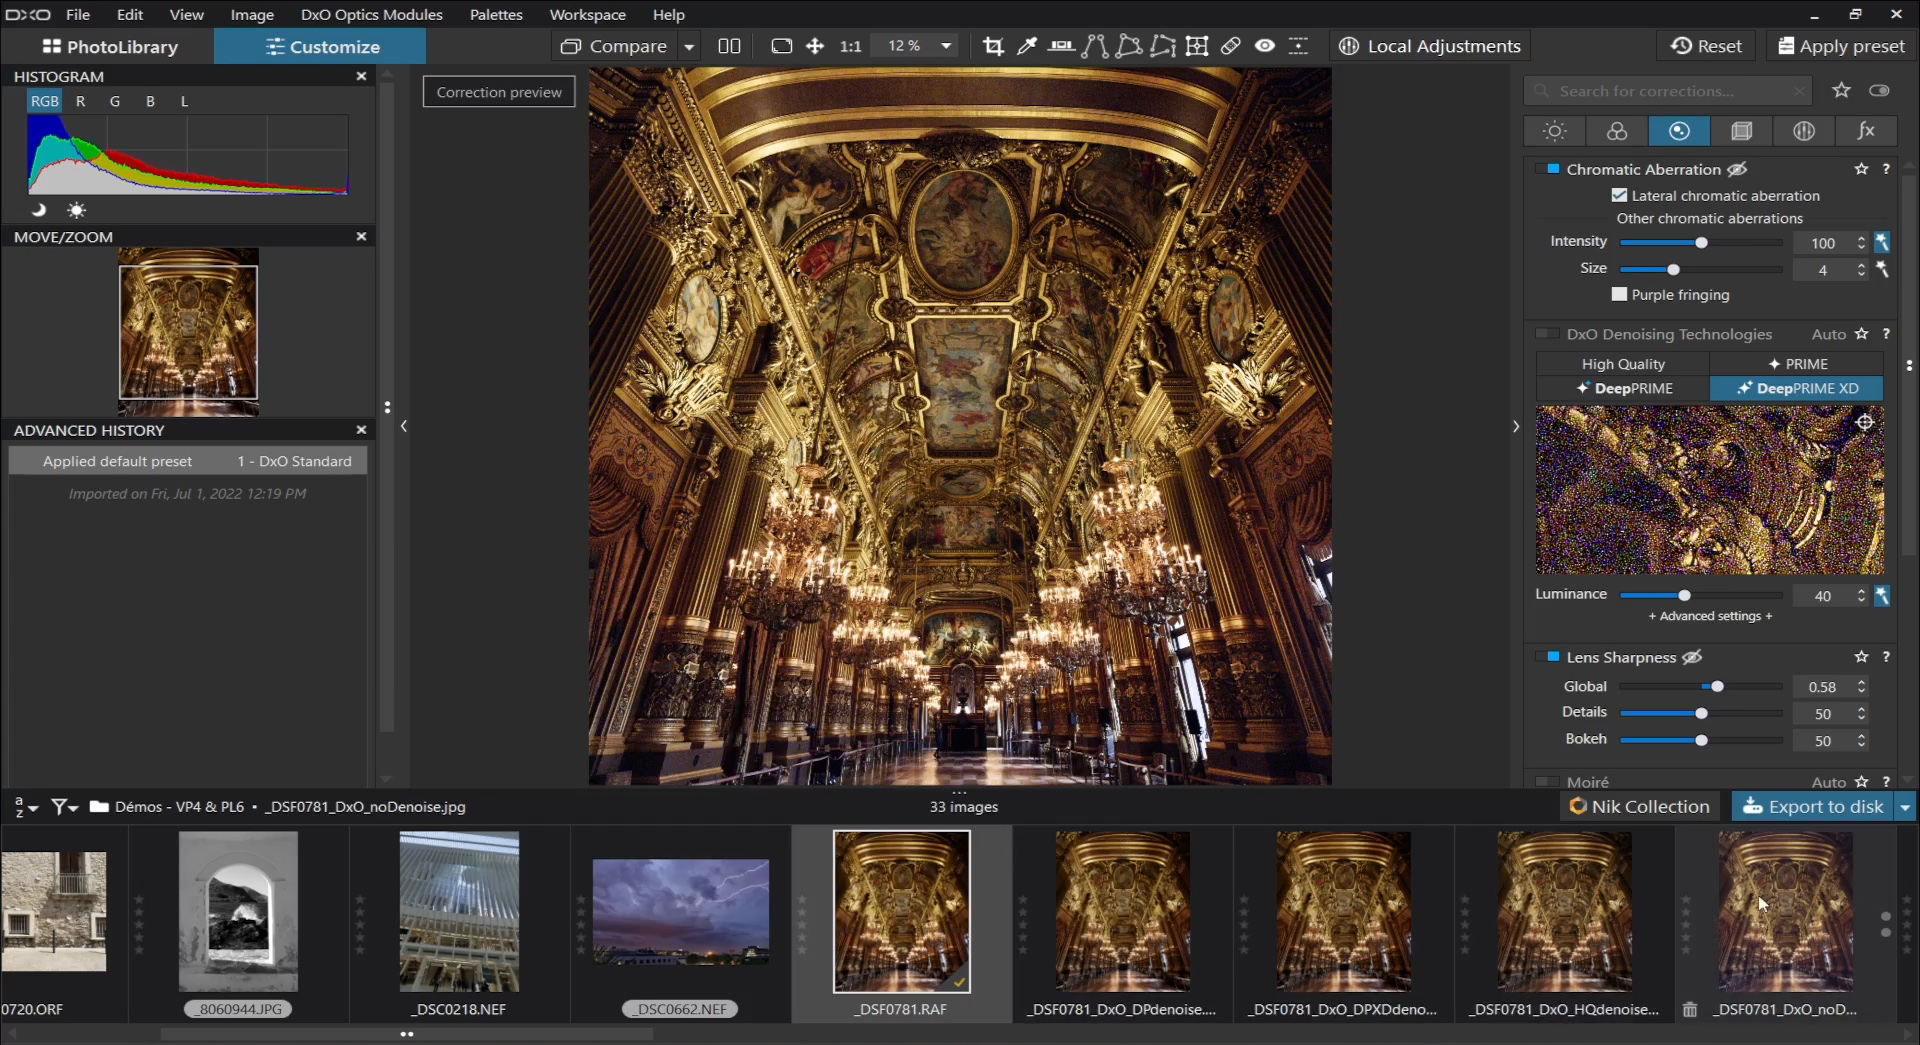Screen dimensions: 1920x1045
Task: Open Export to disk options arrow
Action: pyautogui.click(x=1905, y=806)
